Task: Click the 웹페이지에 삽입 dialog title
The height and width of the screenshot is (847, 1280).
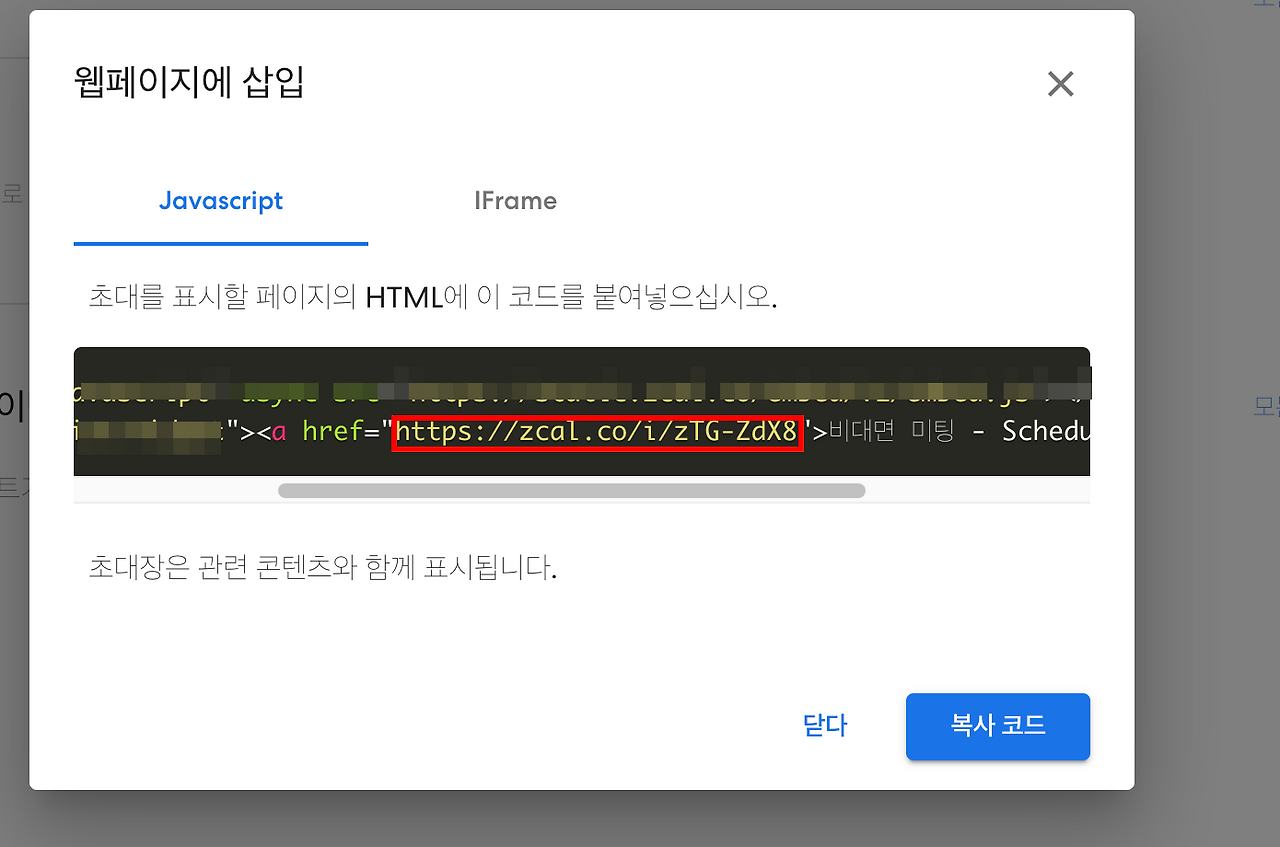Action: point(189,82)
